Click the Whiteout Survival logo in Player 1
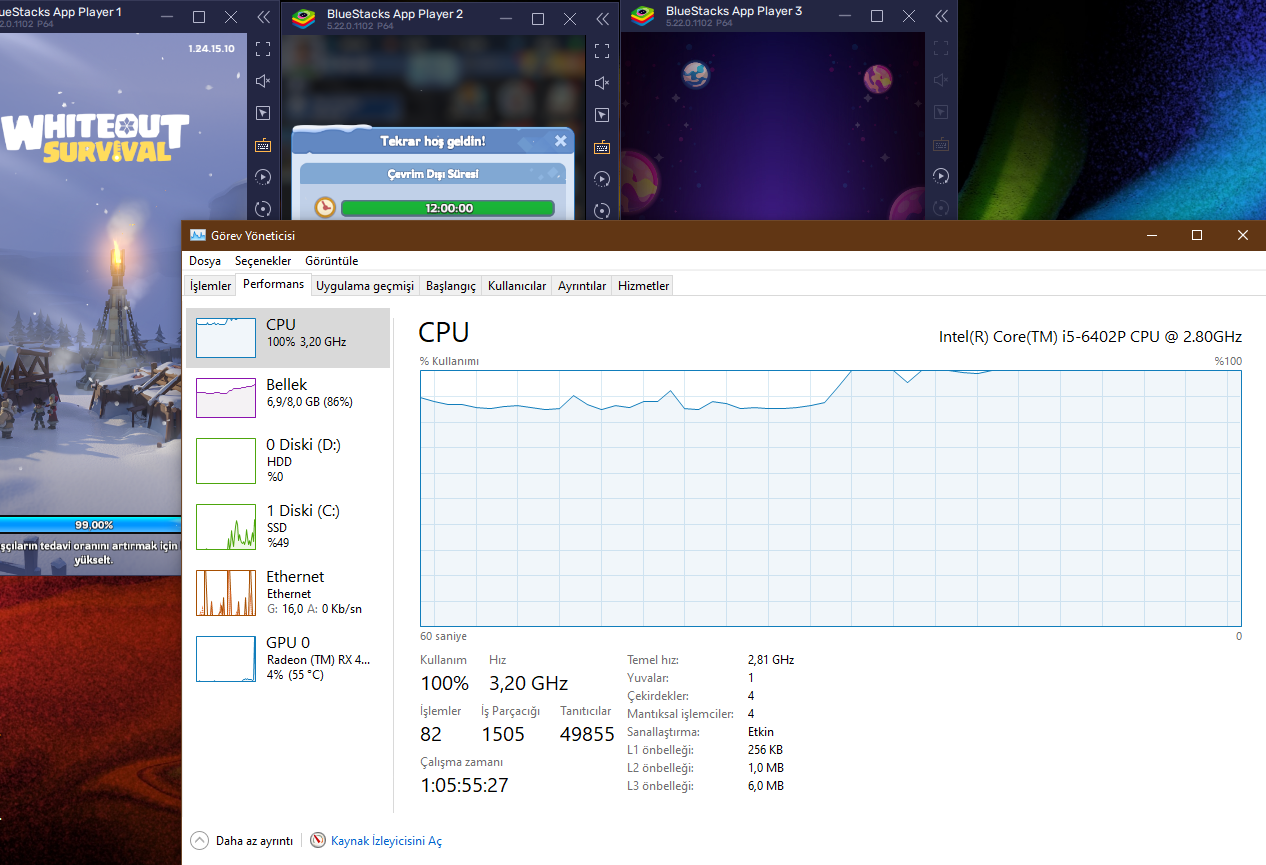 [94, 137]
